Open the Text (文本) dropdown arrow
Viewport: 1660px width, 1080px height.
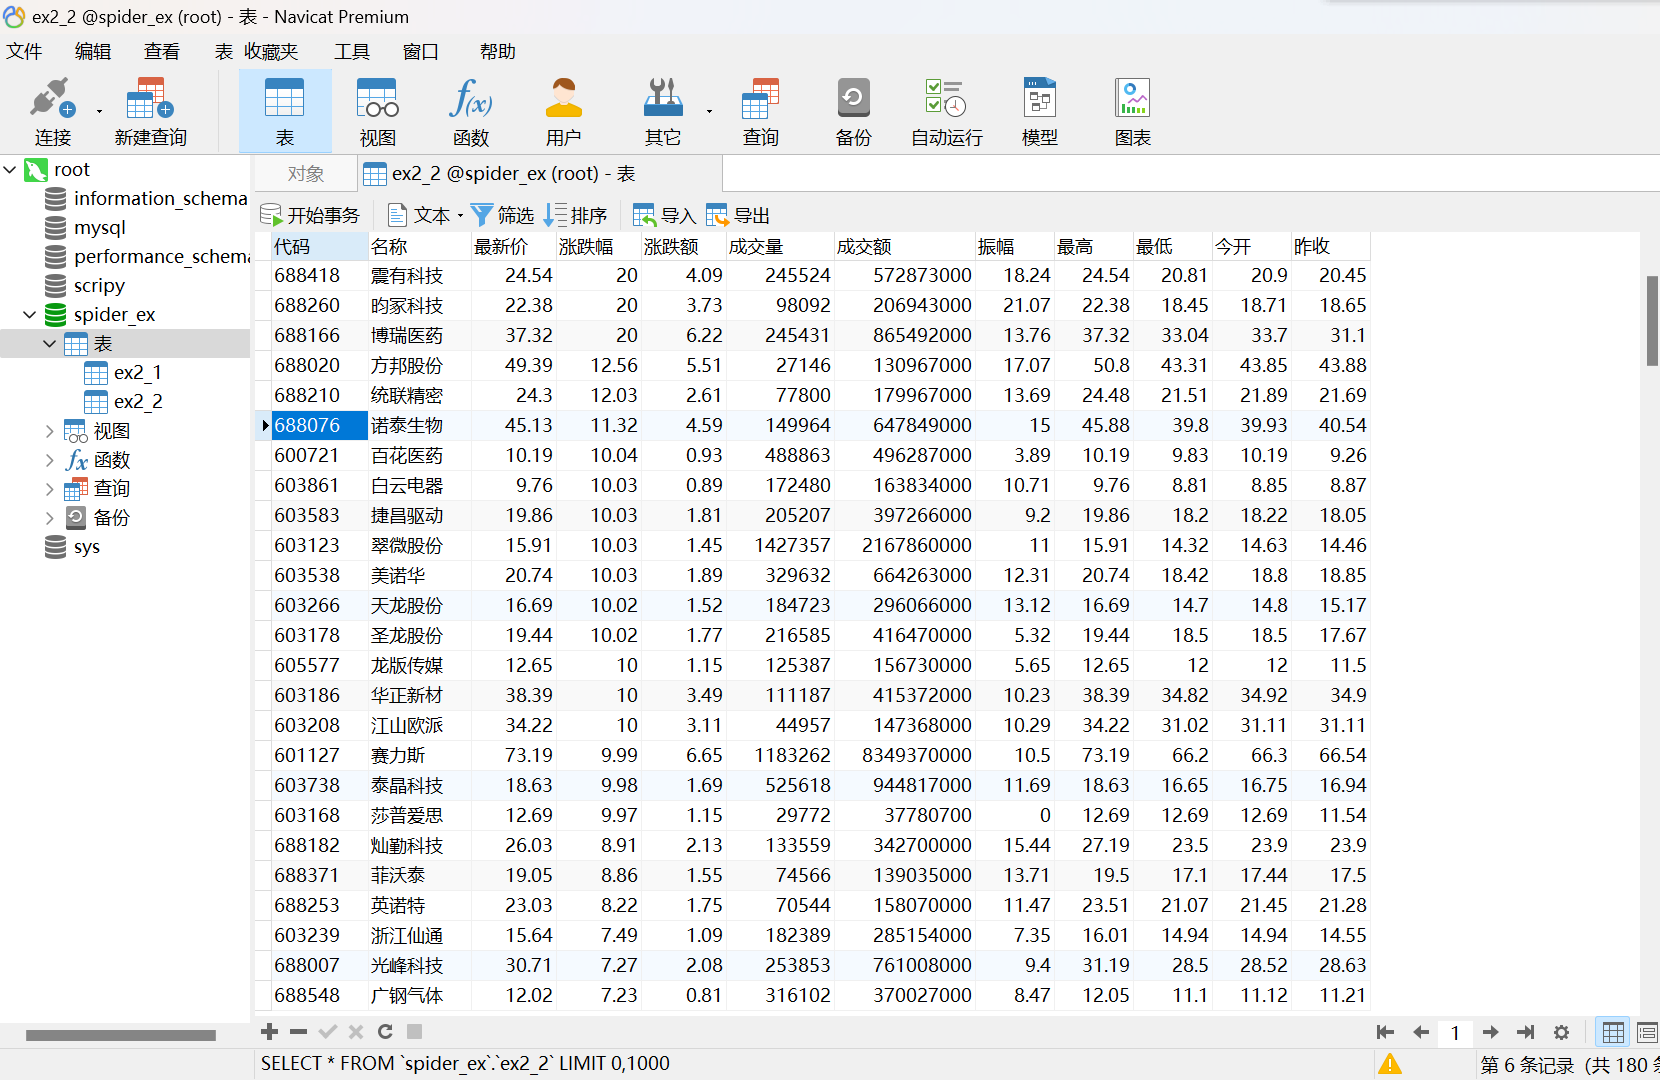(x=460, y=216)
